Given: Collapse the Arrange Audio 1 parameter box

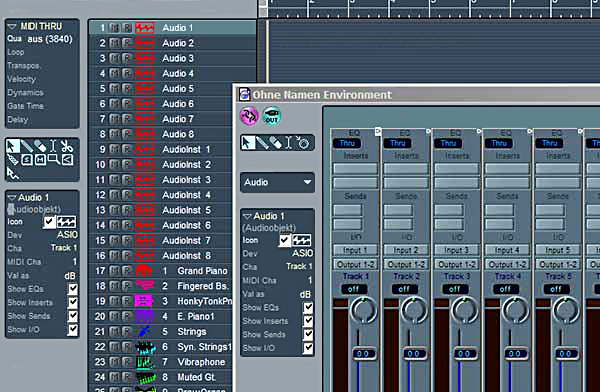Looking at the screenshot, I should click(12, 198).
